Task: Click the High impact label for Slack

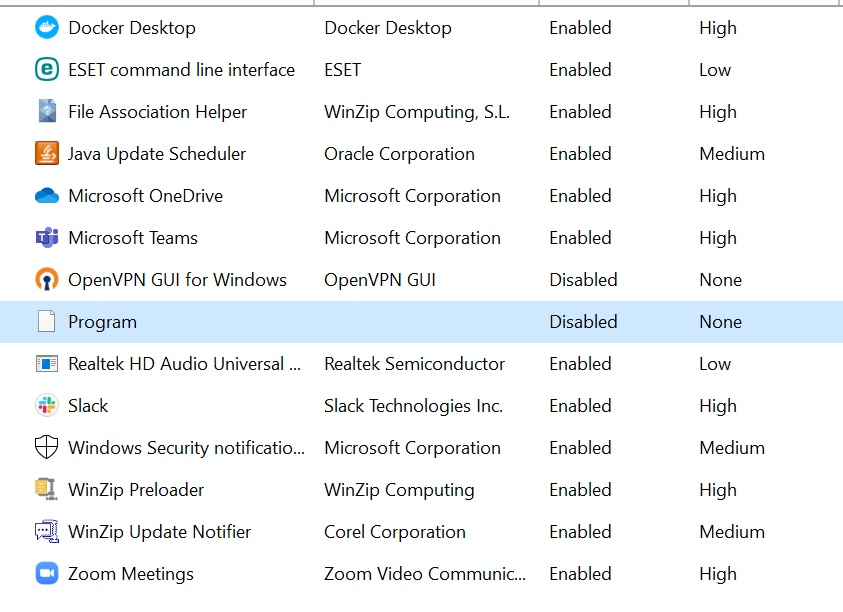Action: (717, 405)
